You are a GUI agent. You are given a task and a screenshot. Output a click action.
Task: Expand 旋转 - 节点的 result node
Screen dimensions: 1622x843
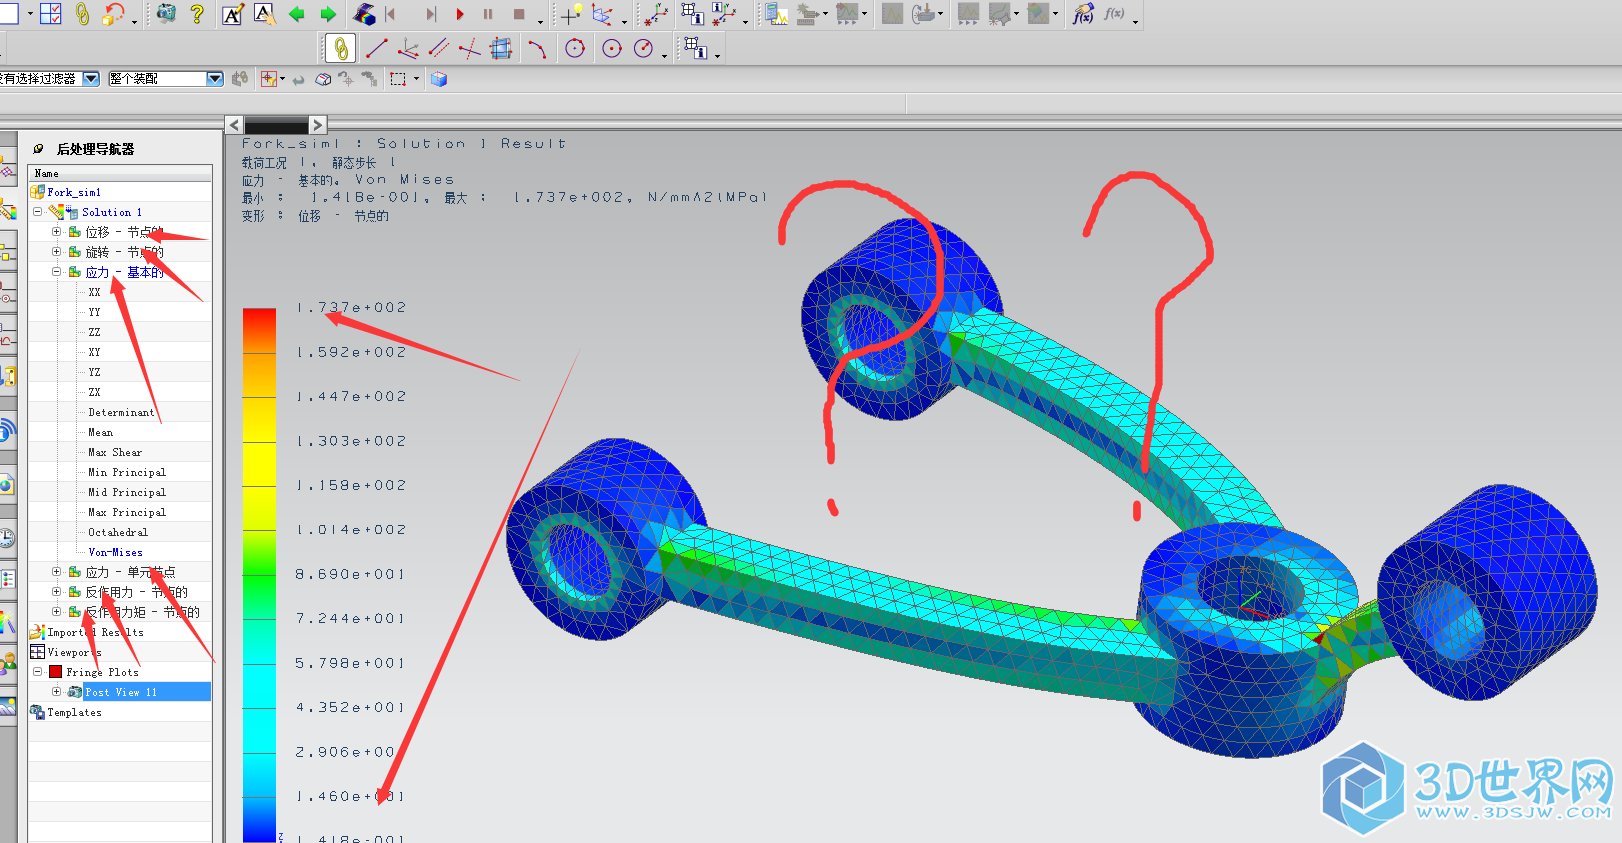pyautogui.click(x=57, y=252)
